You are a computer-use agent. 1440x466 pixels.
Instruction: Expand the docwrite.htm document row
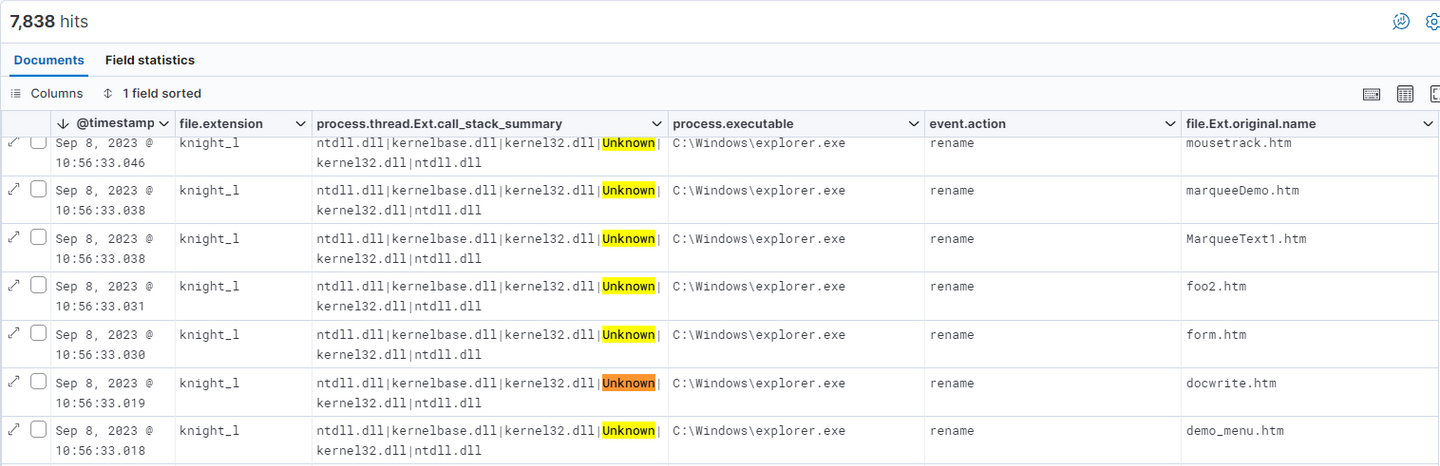pos(14,381)
